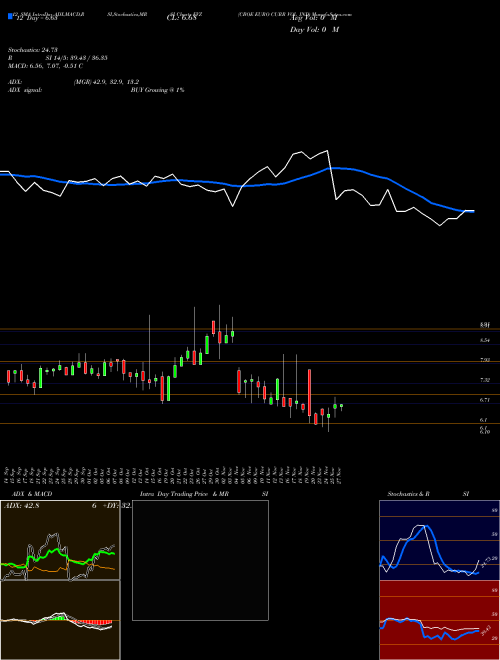This screenshot has width=500, height=660.
Task: Click the 'ADX signal:' label
Action: click(x=25, y=90)
